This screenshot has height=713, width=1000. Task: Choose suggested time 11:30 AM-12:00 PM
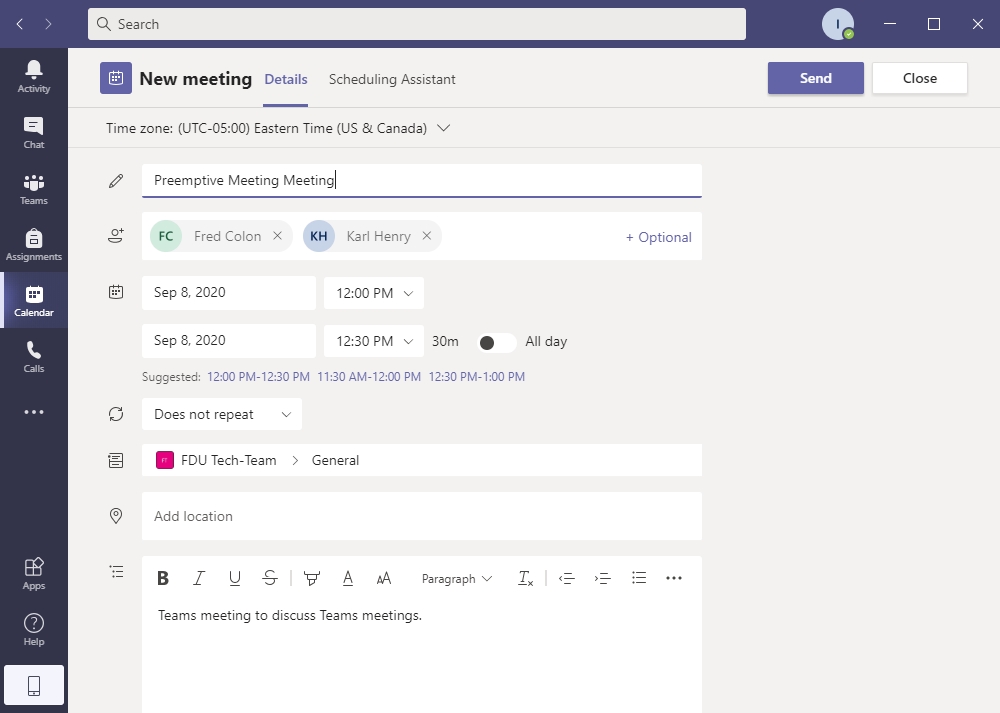pos(369,377)
